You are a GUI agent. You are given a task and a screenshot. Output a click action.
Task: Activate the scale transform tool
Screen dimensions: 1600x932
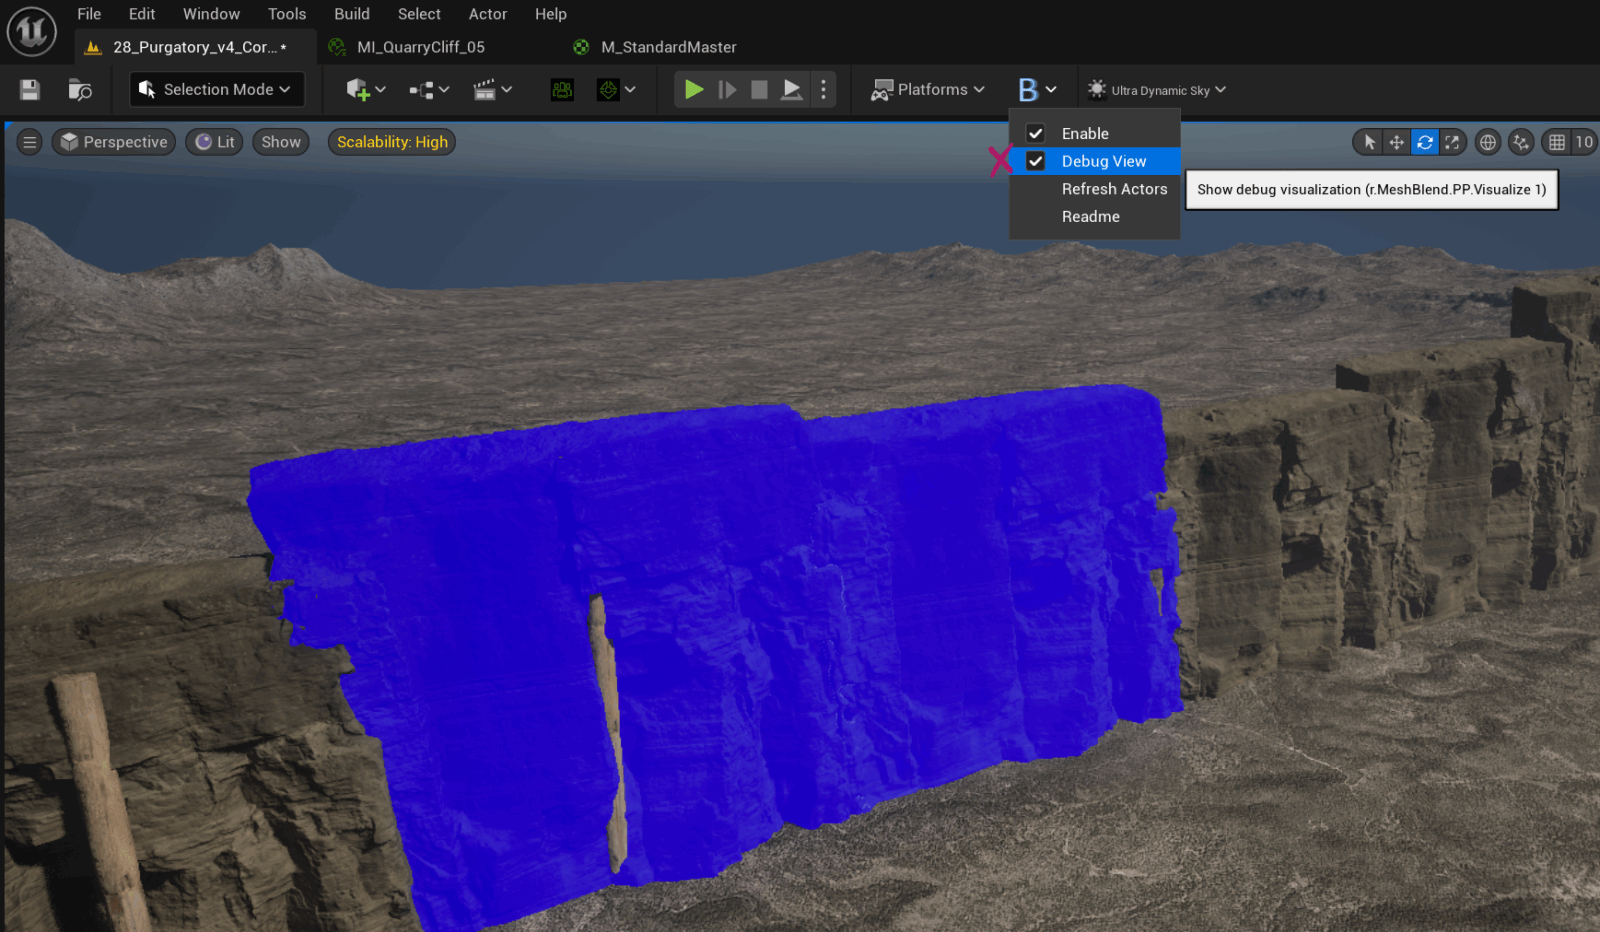(1452, 141)
